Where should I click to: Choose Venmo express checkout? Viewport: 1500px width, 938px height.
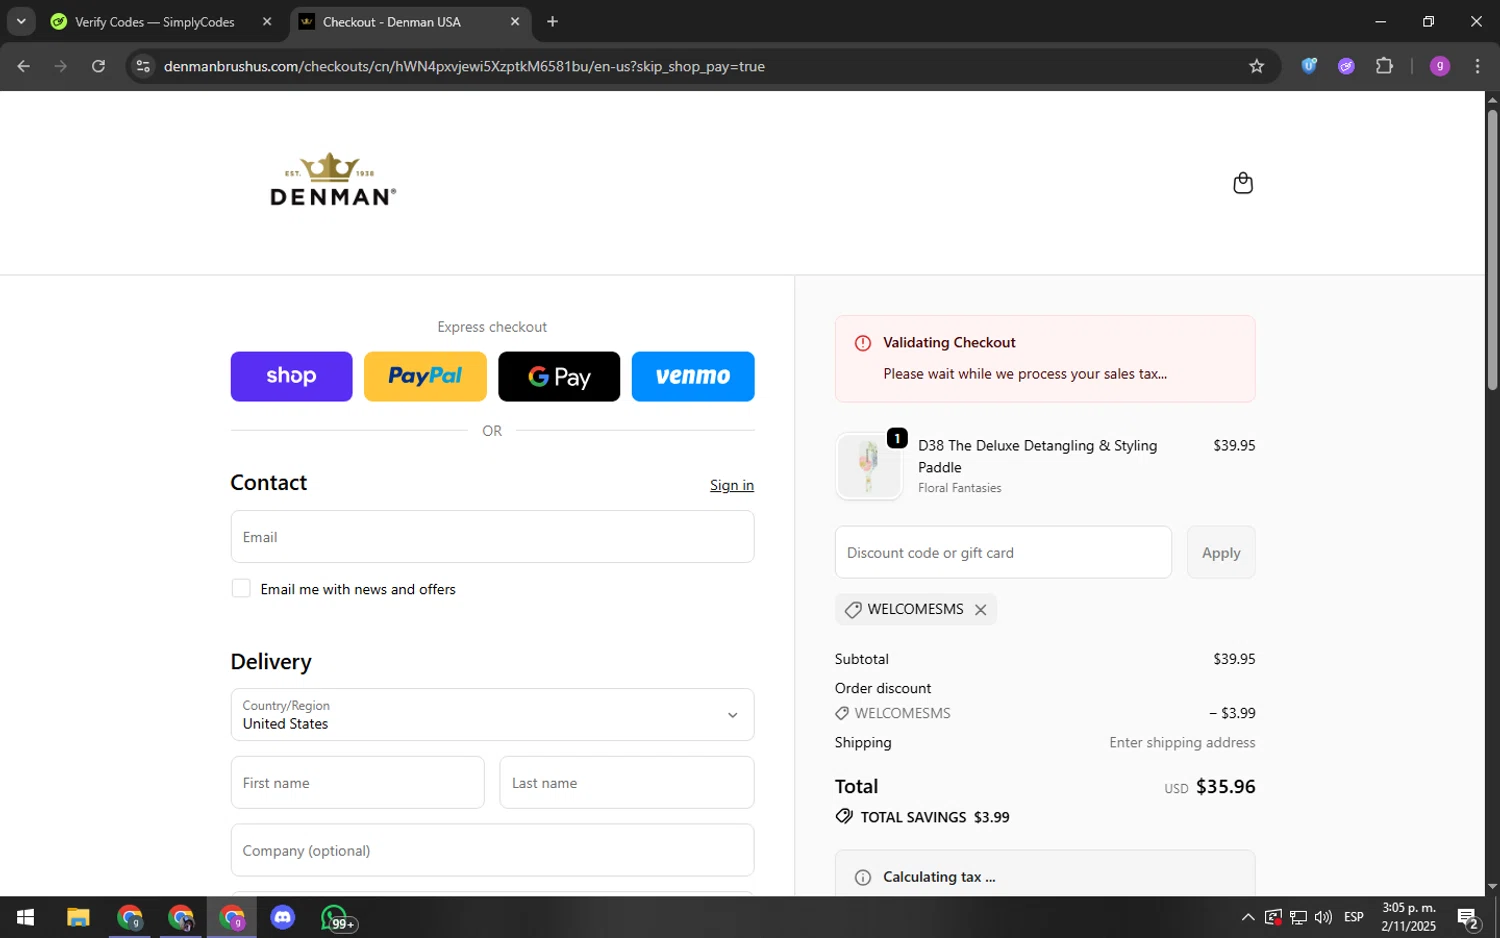693,376
